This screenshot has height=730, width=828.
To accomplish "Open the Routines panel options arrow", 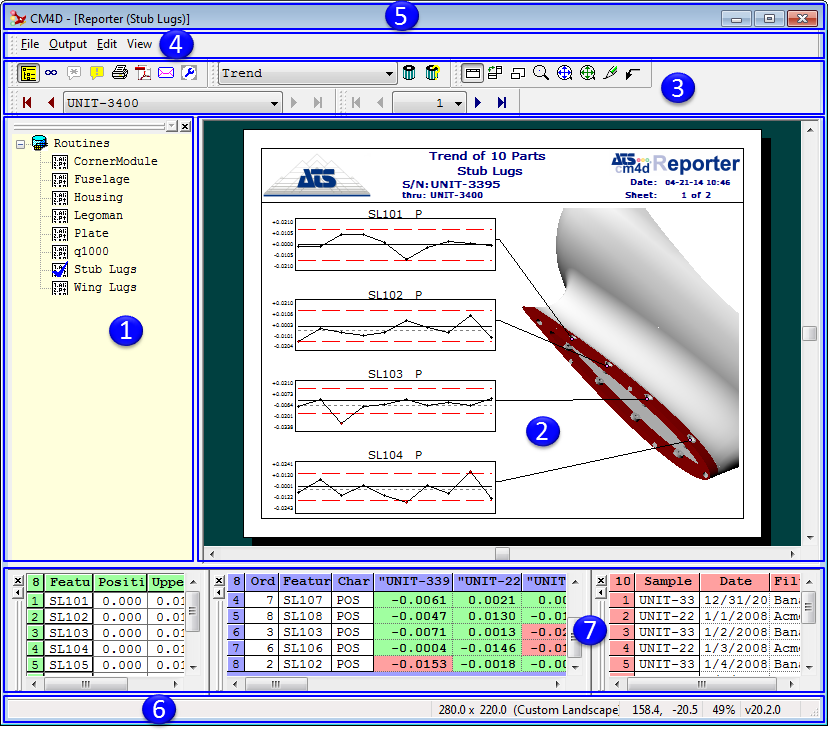I will coord(172,126).
